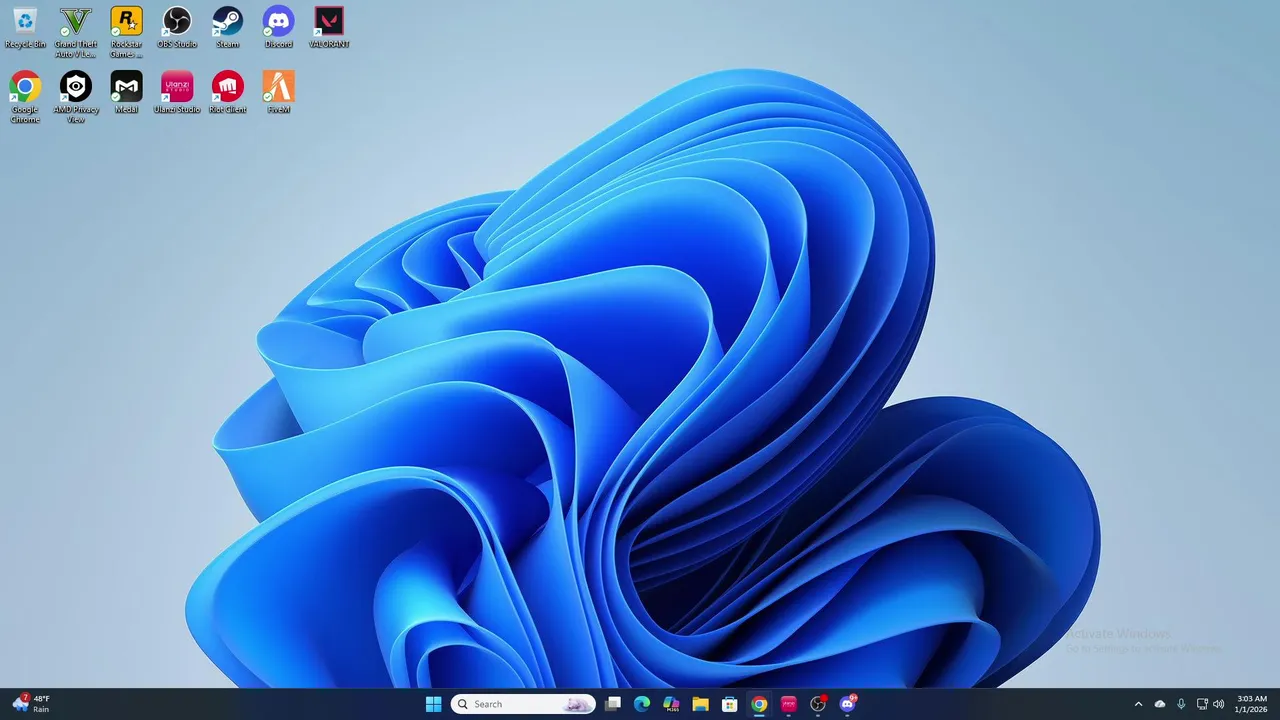
Task: Open File Explorer from taskbar
Action: [x=700, y=704]
